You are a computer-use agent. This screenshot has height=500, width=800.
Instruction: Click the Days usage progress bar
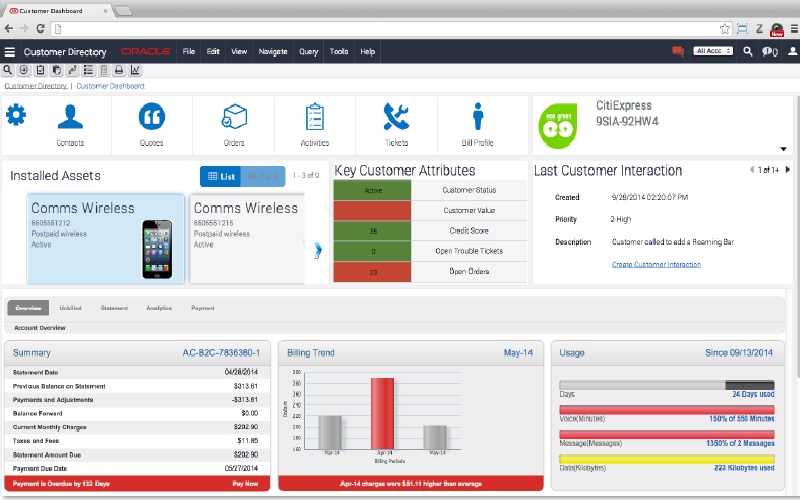click(667, 385)
